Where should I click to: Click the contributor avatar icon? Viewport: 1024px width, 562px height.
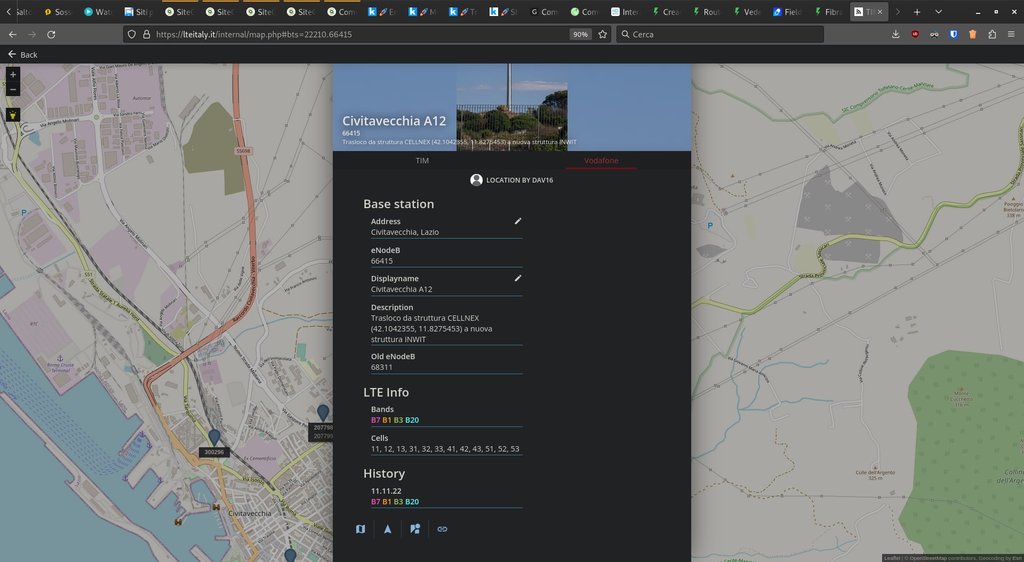476,180
